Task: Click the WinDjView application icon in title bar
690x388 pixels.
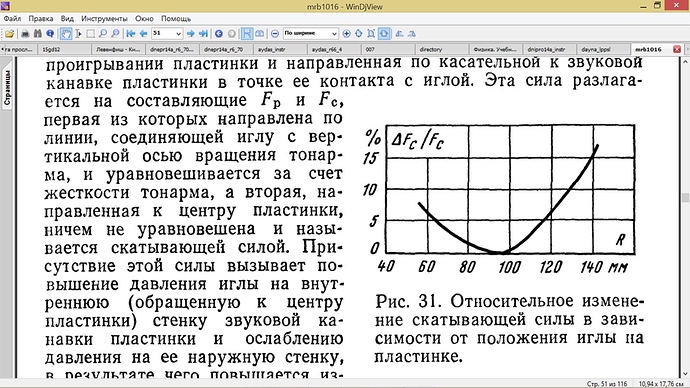Action: pos(5,6)
